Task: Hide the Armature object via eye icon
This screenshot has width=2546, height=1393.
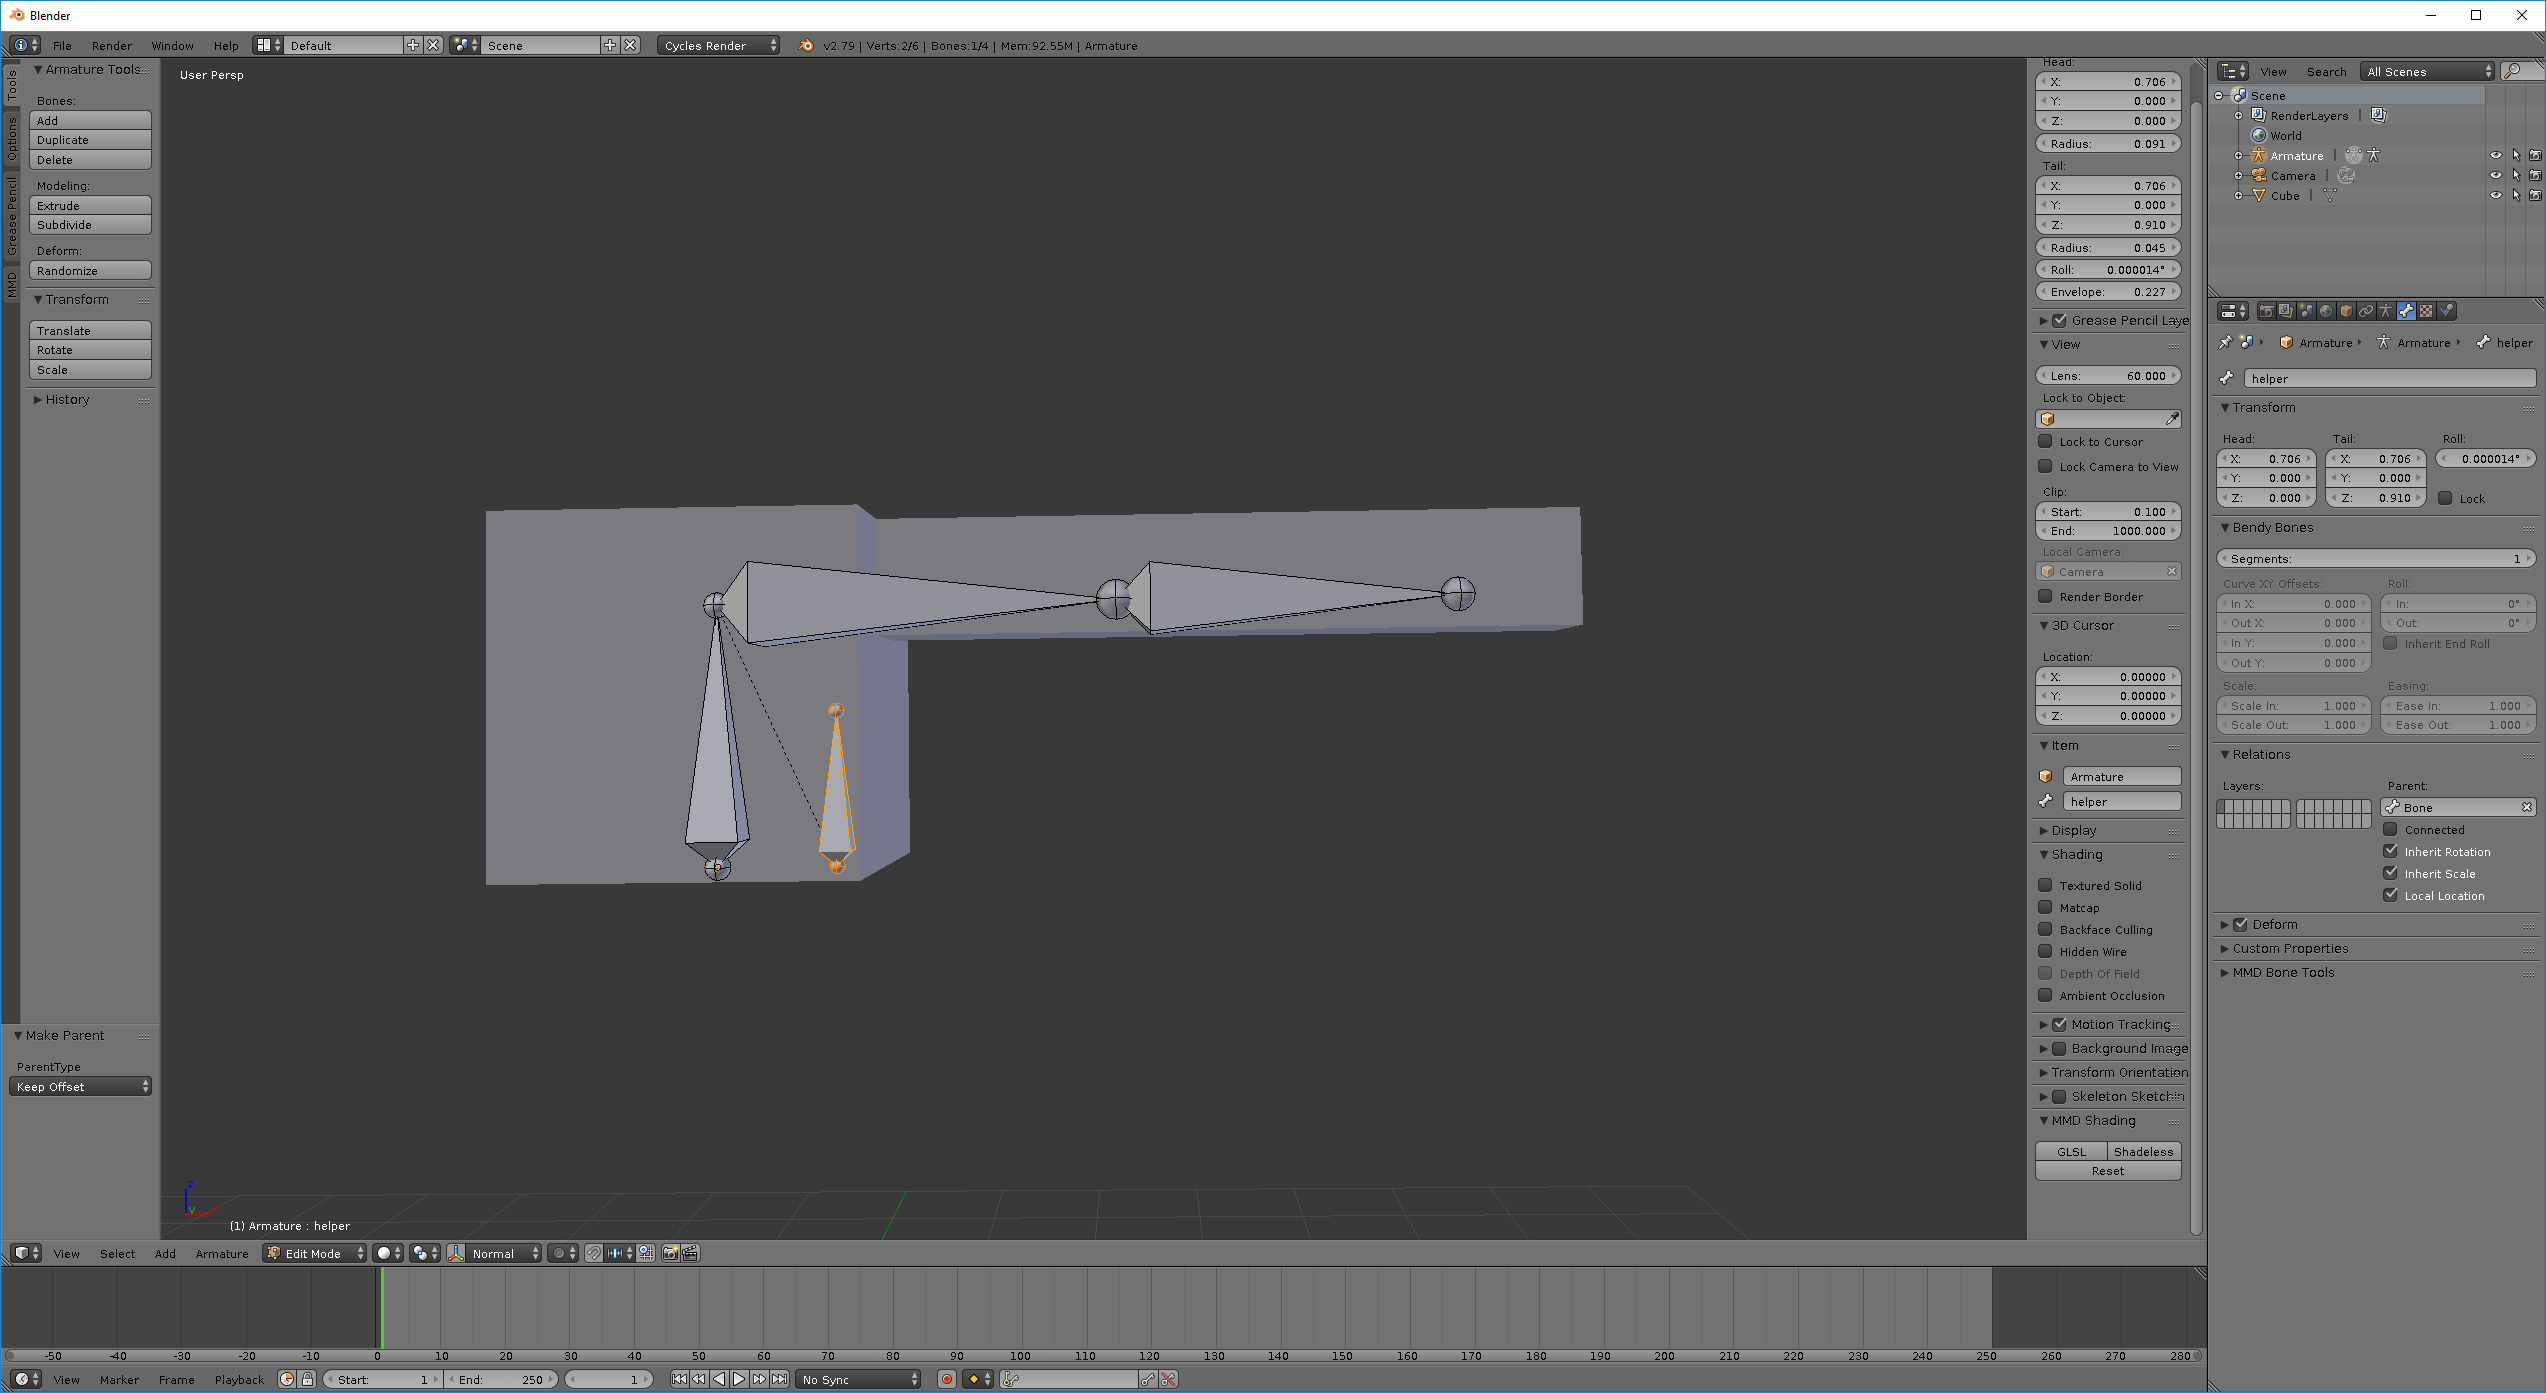Action: click(x=2496, y=155)
